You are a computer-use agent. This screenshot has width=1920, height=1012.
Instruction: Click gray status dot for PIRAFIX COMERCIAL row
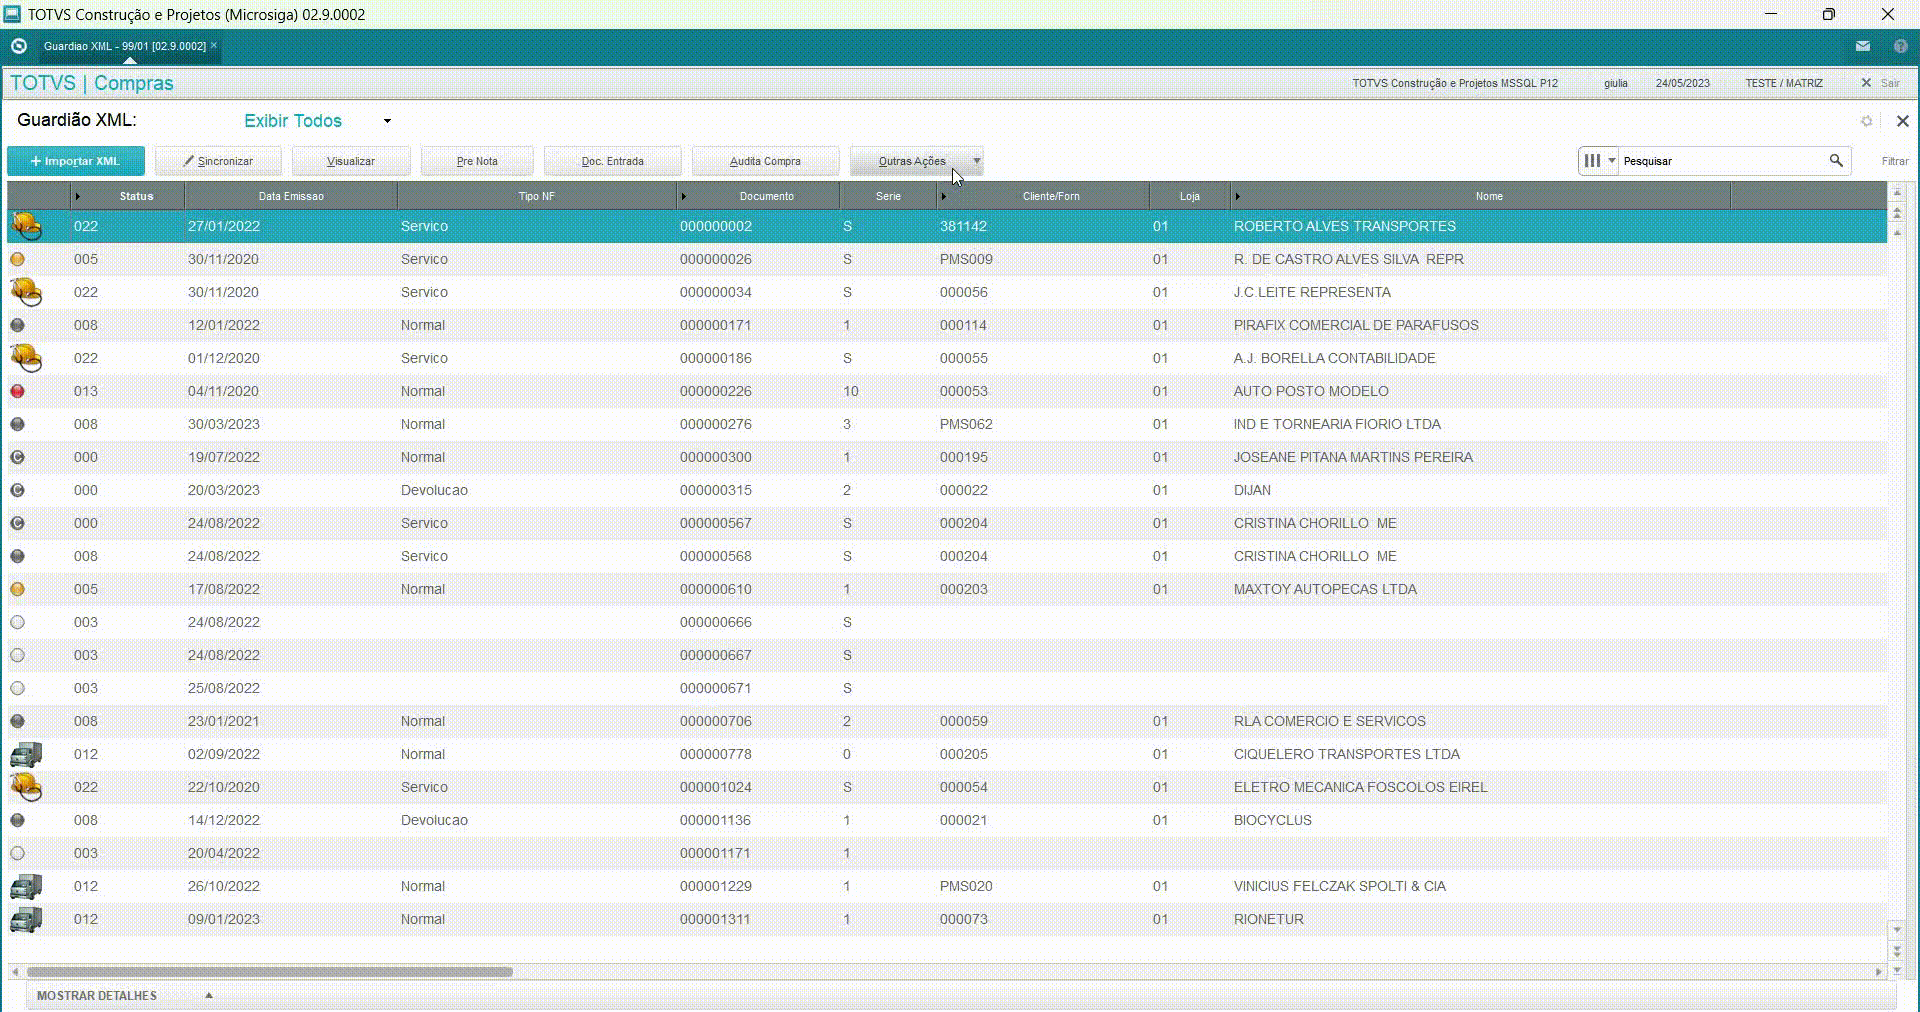point(17,325)
